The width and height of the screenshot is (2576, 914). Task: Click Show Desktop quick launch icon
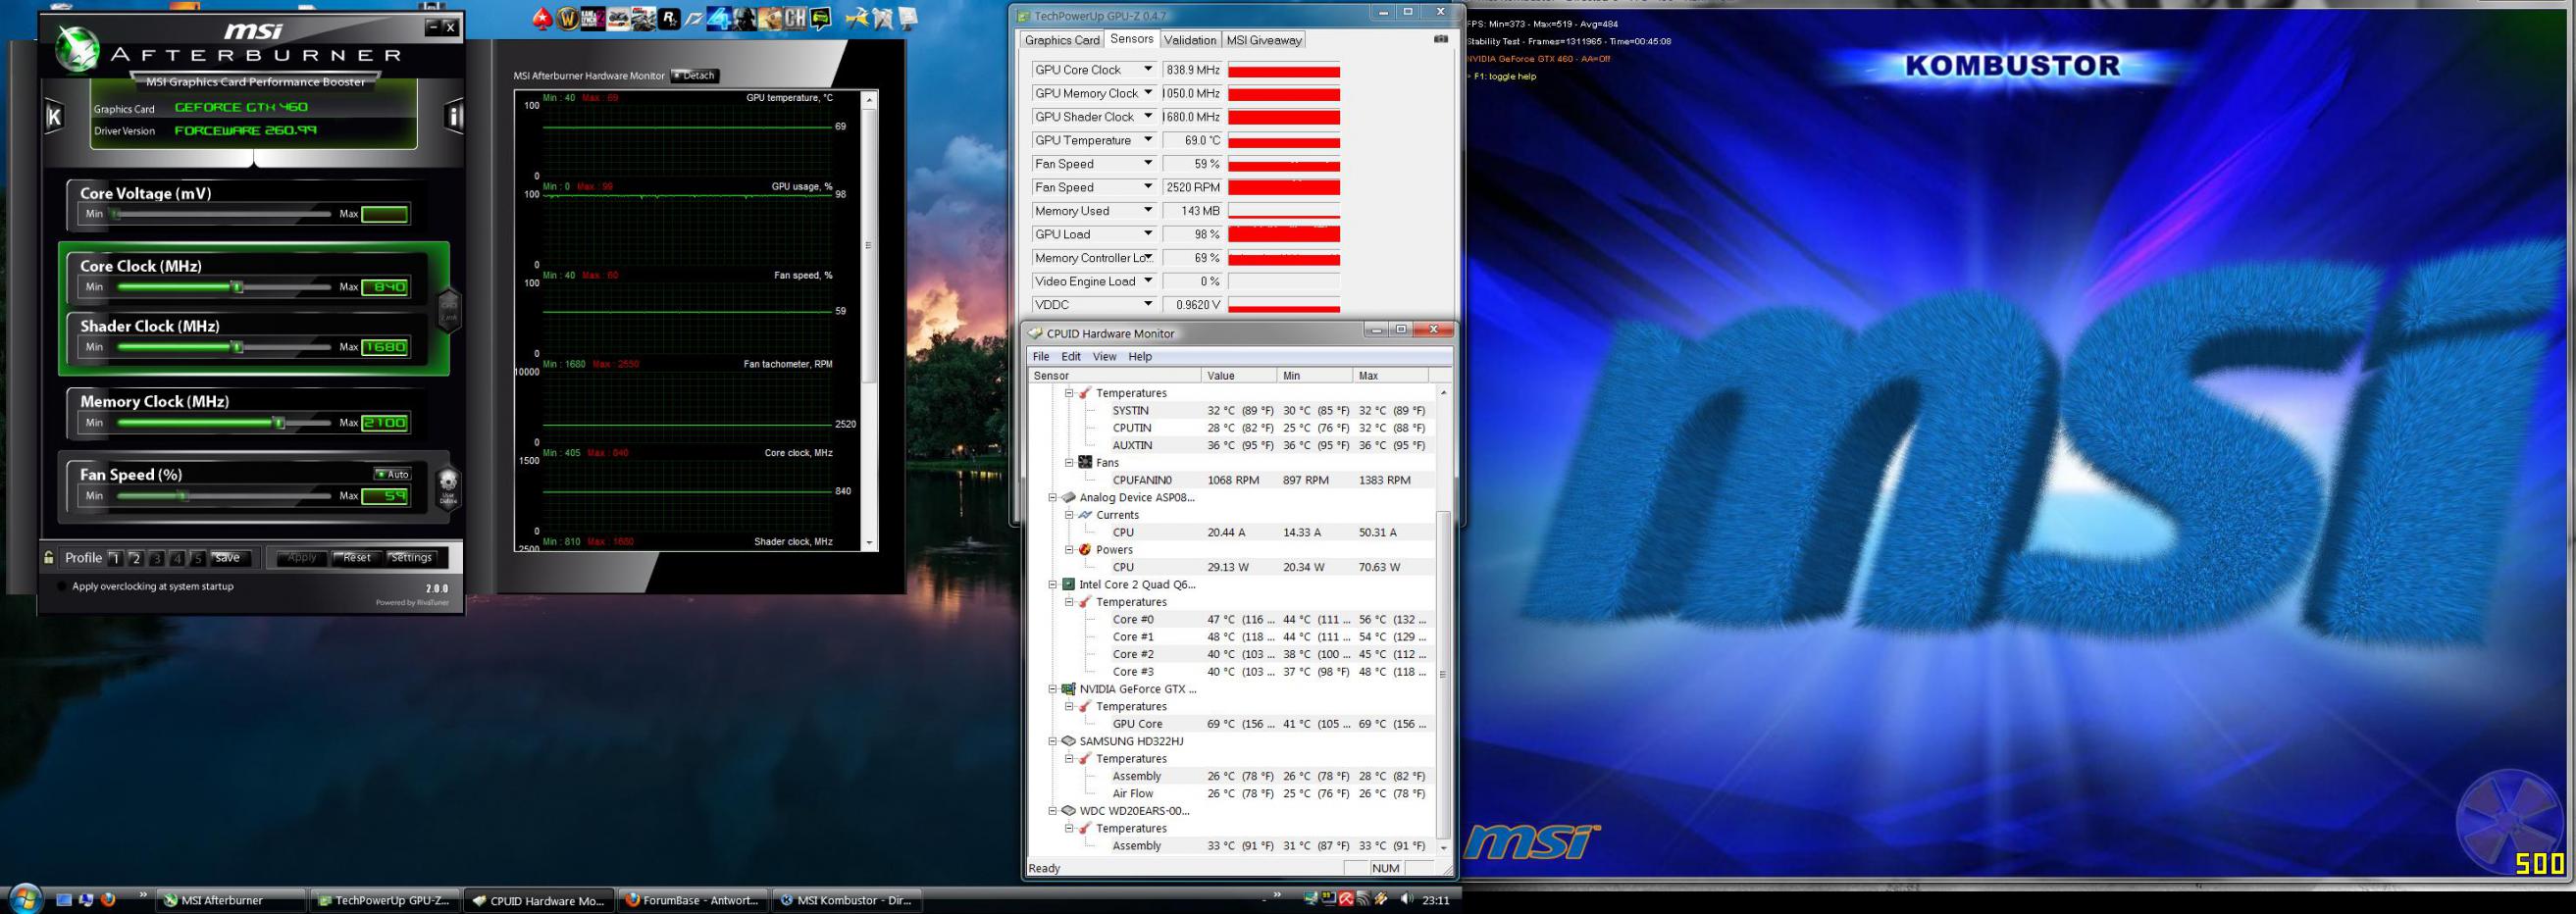tap(64, 900)
